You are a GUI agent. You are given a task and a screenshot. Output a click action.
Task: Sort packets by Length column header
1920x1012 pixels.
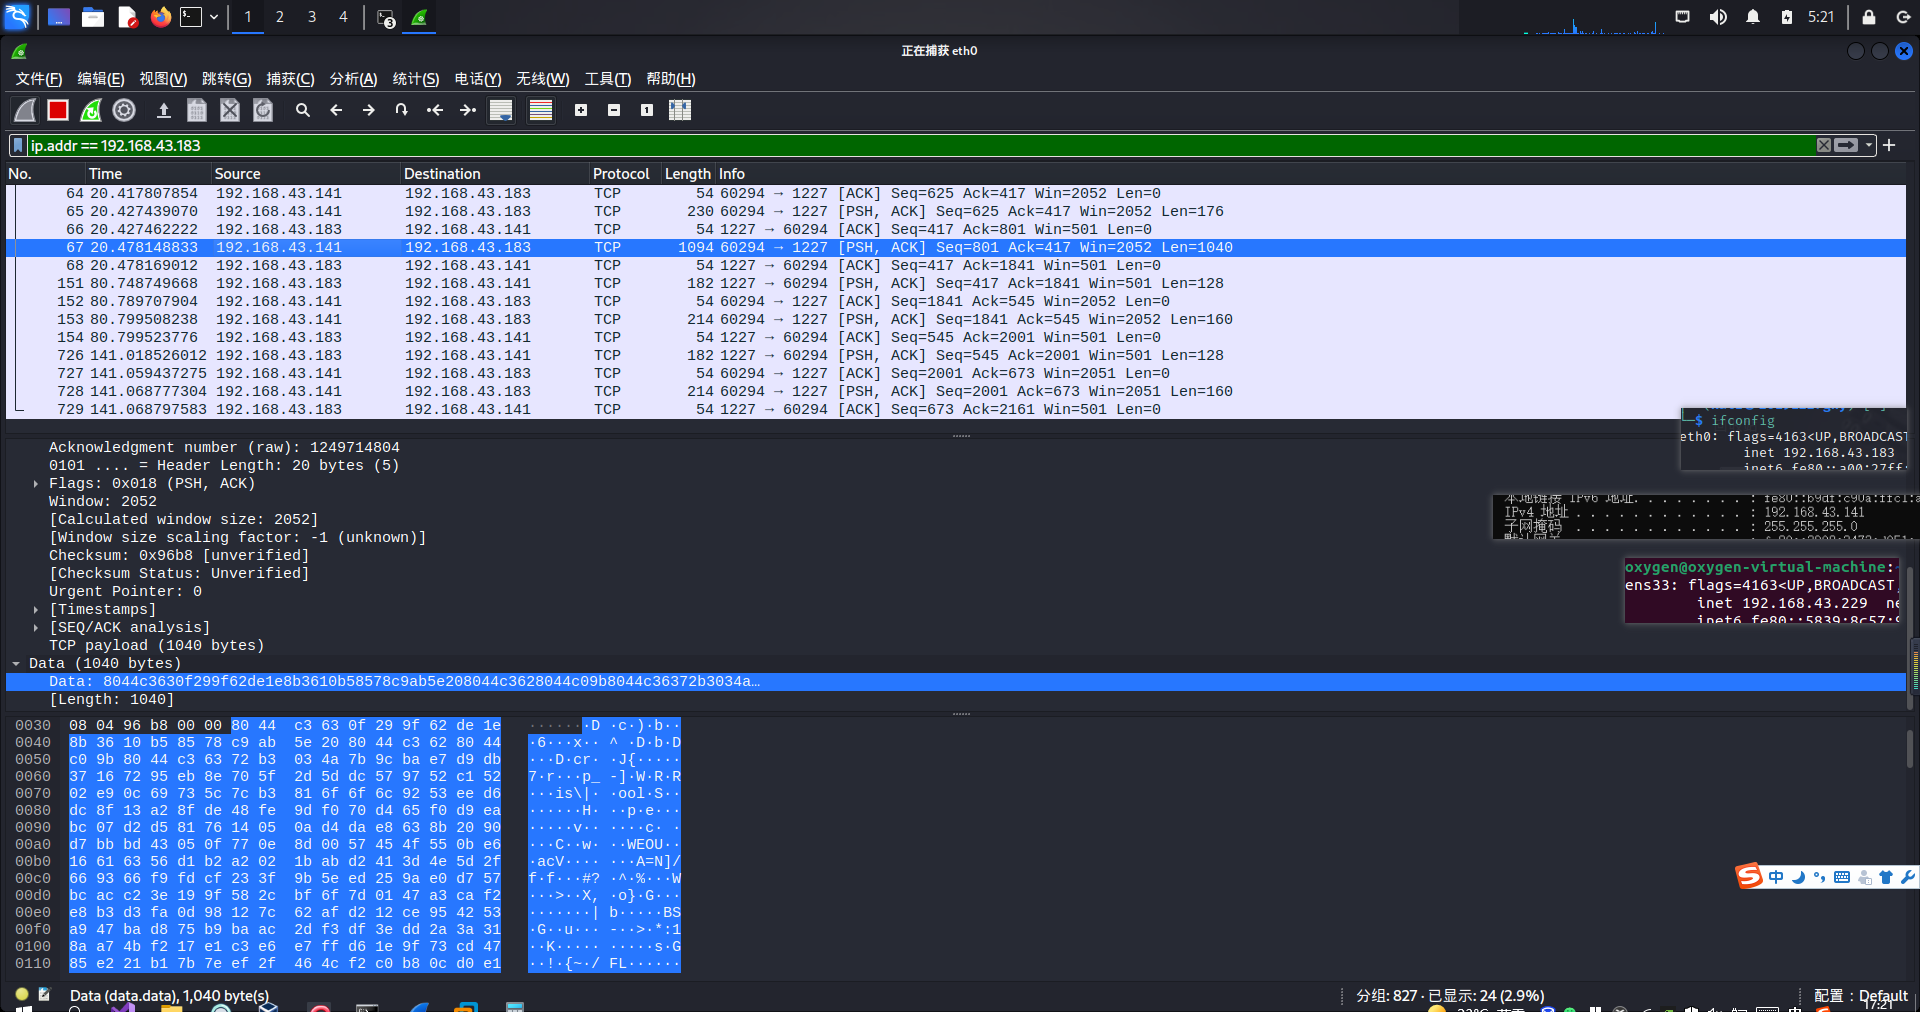point(688,174)
